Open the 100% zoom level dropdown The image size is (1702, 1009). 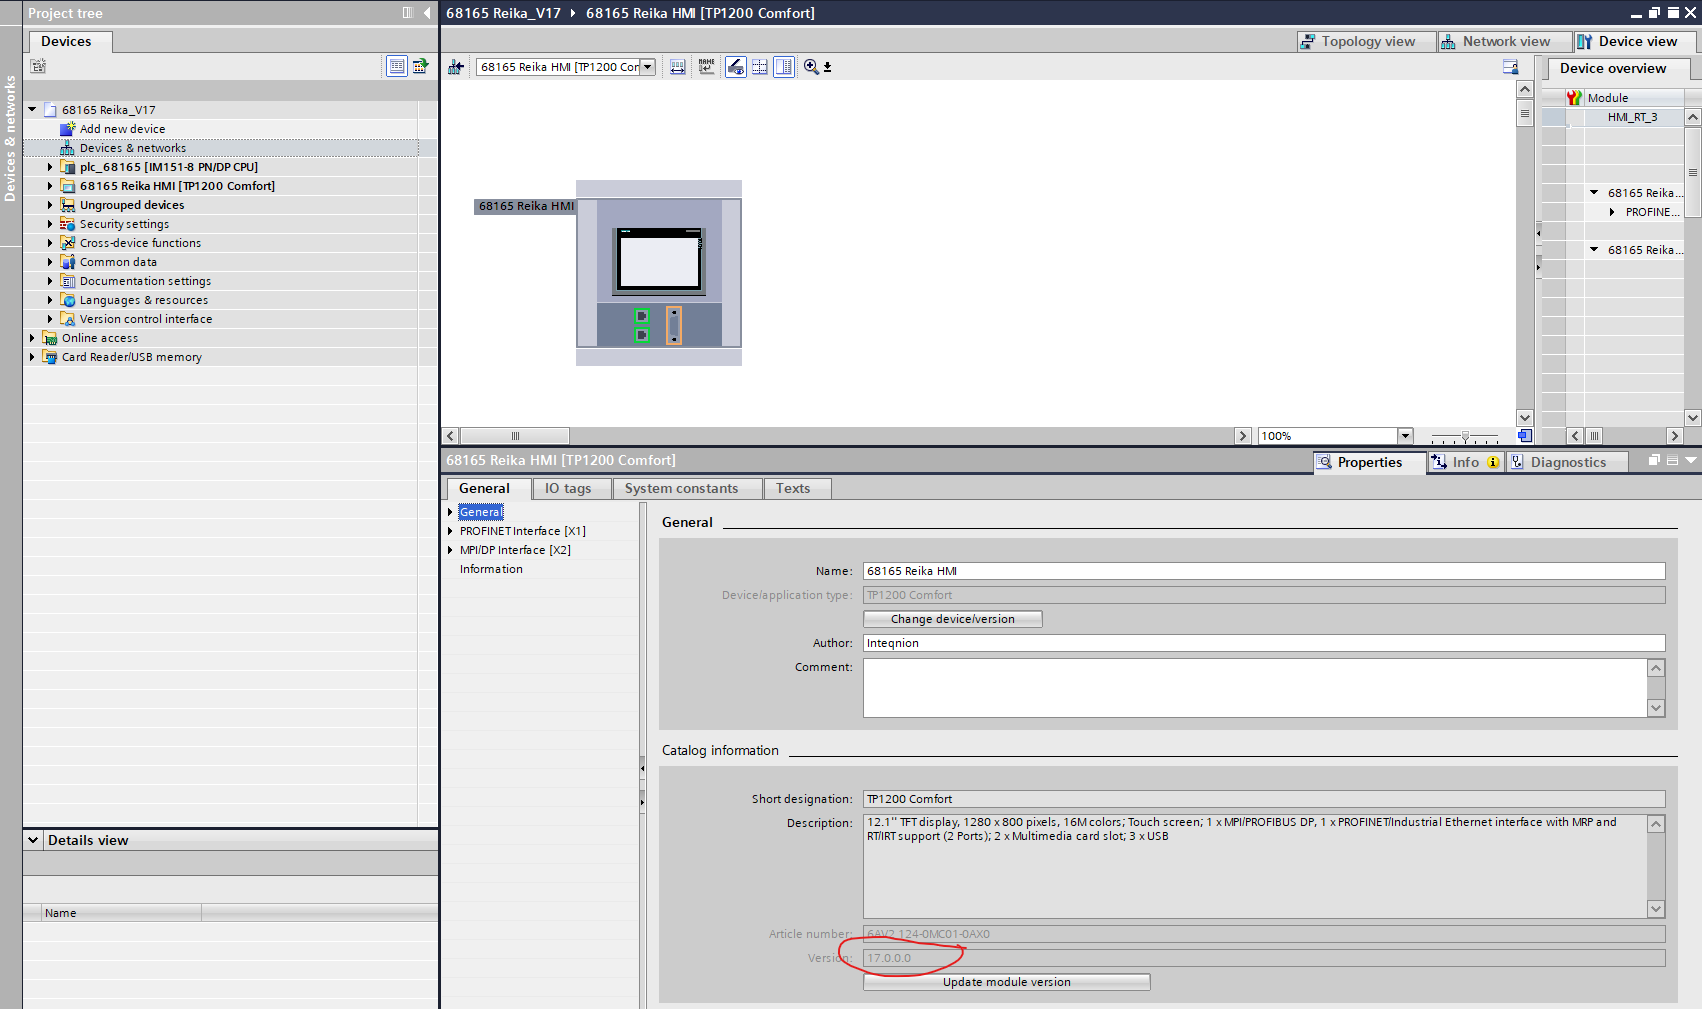(1404, 436)
